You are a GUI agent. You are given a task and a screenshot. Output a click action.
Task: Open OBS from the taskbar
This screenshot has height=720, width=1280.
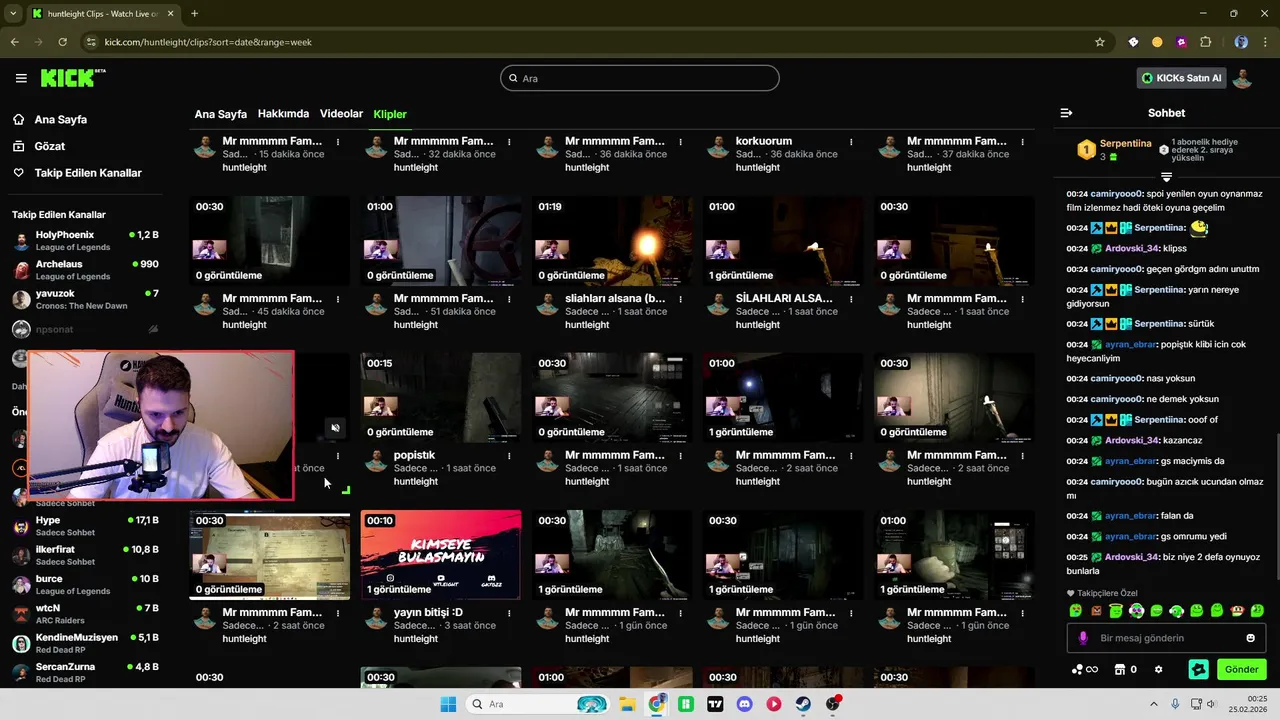[833, 704]
